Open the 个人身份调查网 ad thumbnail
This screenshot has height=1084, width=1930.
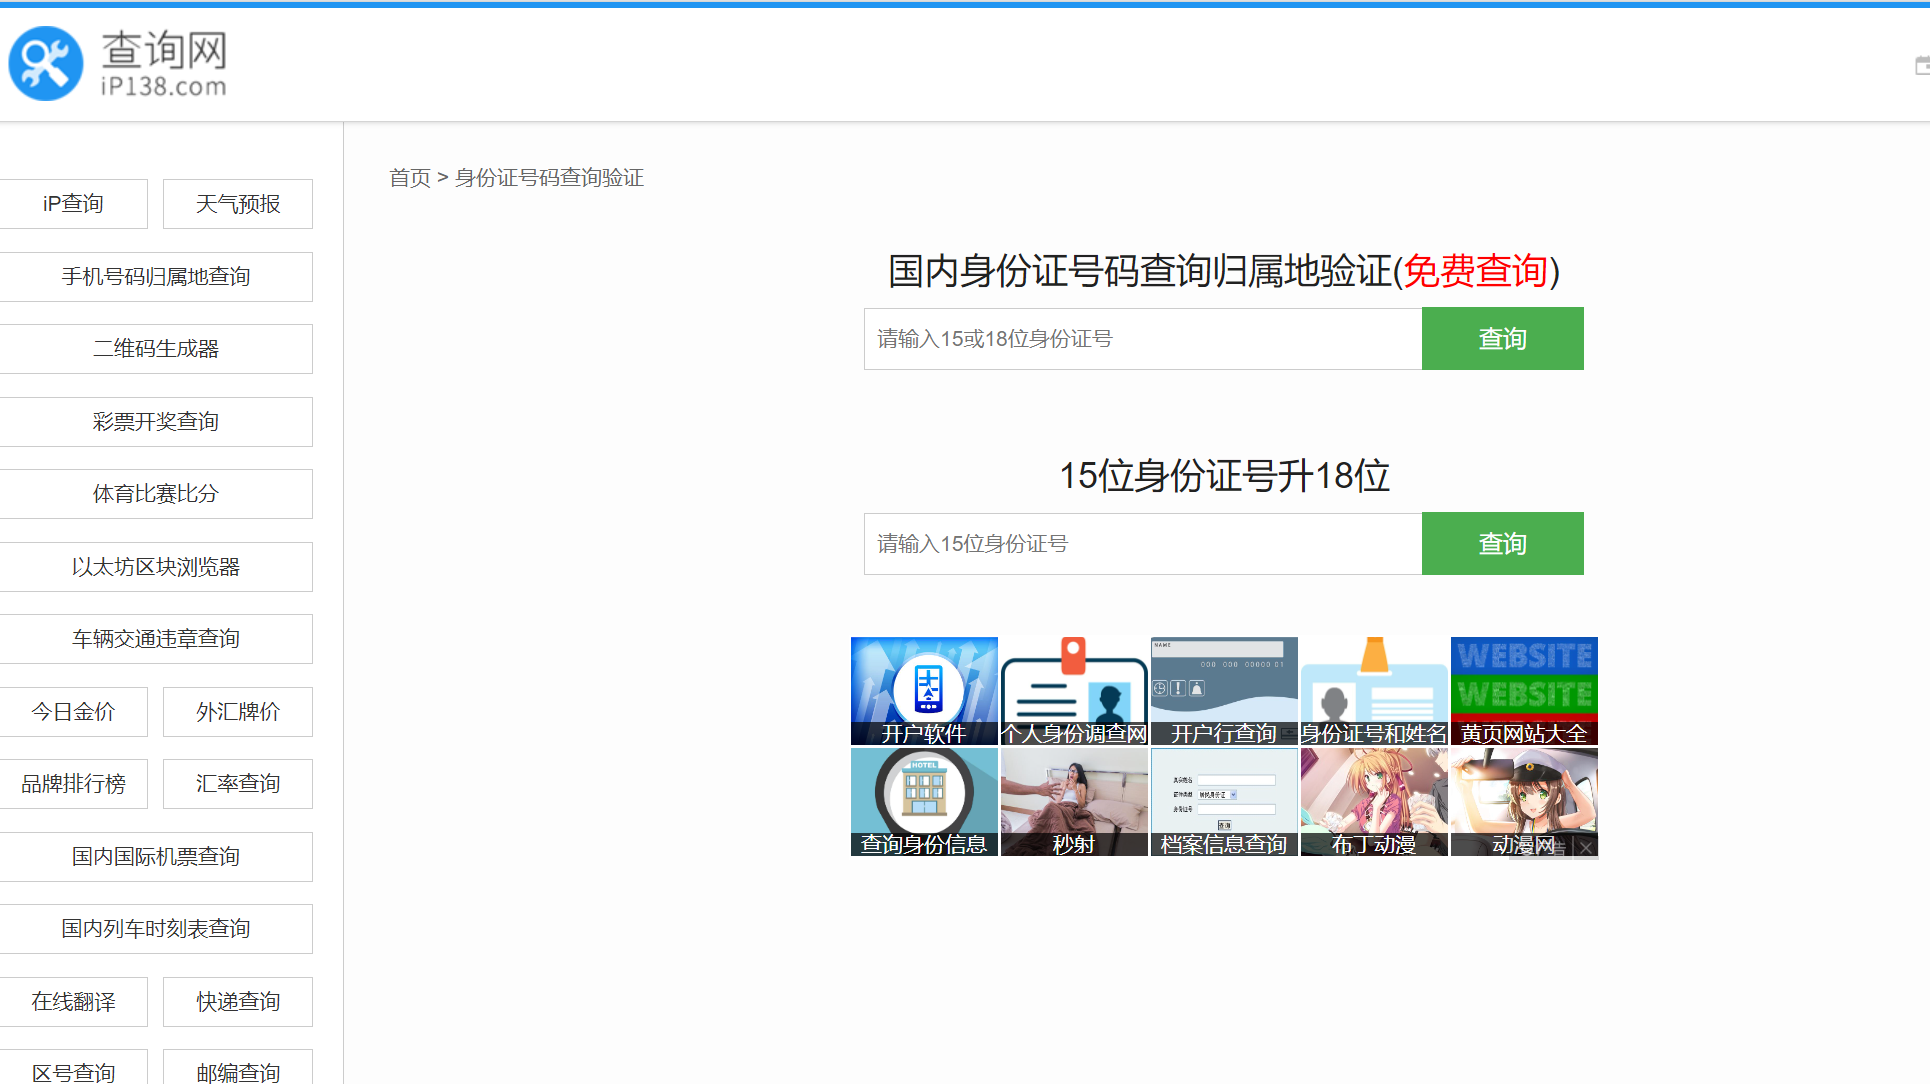click(1074, 691)
